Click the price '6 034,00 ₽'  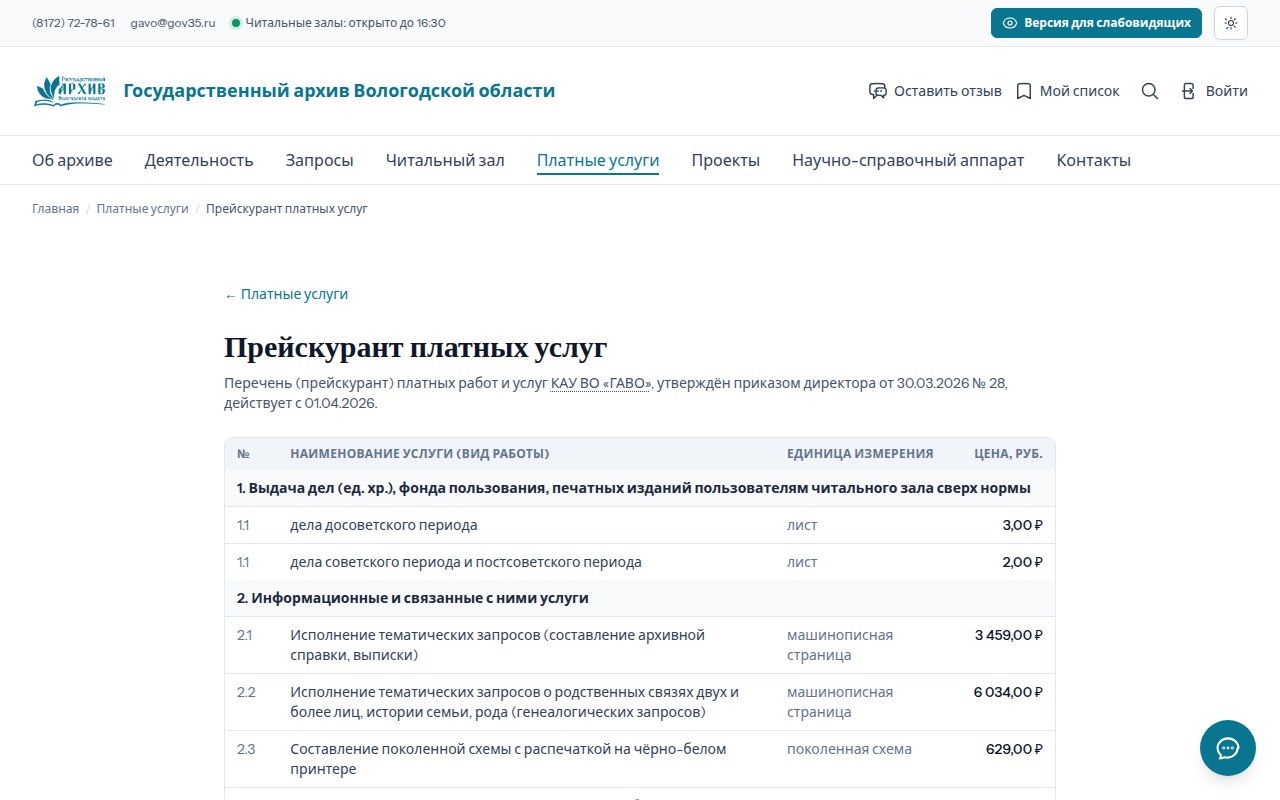(x=1008, y=692)
